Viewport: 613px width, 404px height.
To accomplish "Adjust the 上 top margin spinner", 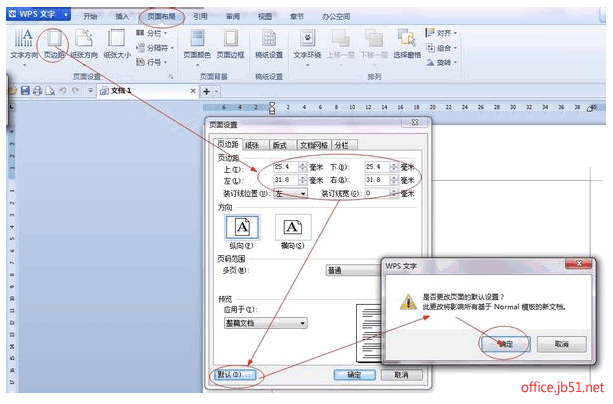I will (x=303, y=167).
